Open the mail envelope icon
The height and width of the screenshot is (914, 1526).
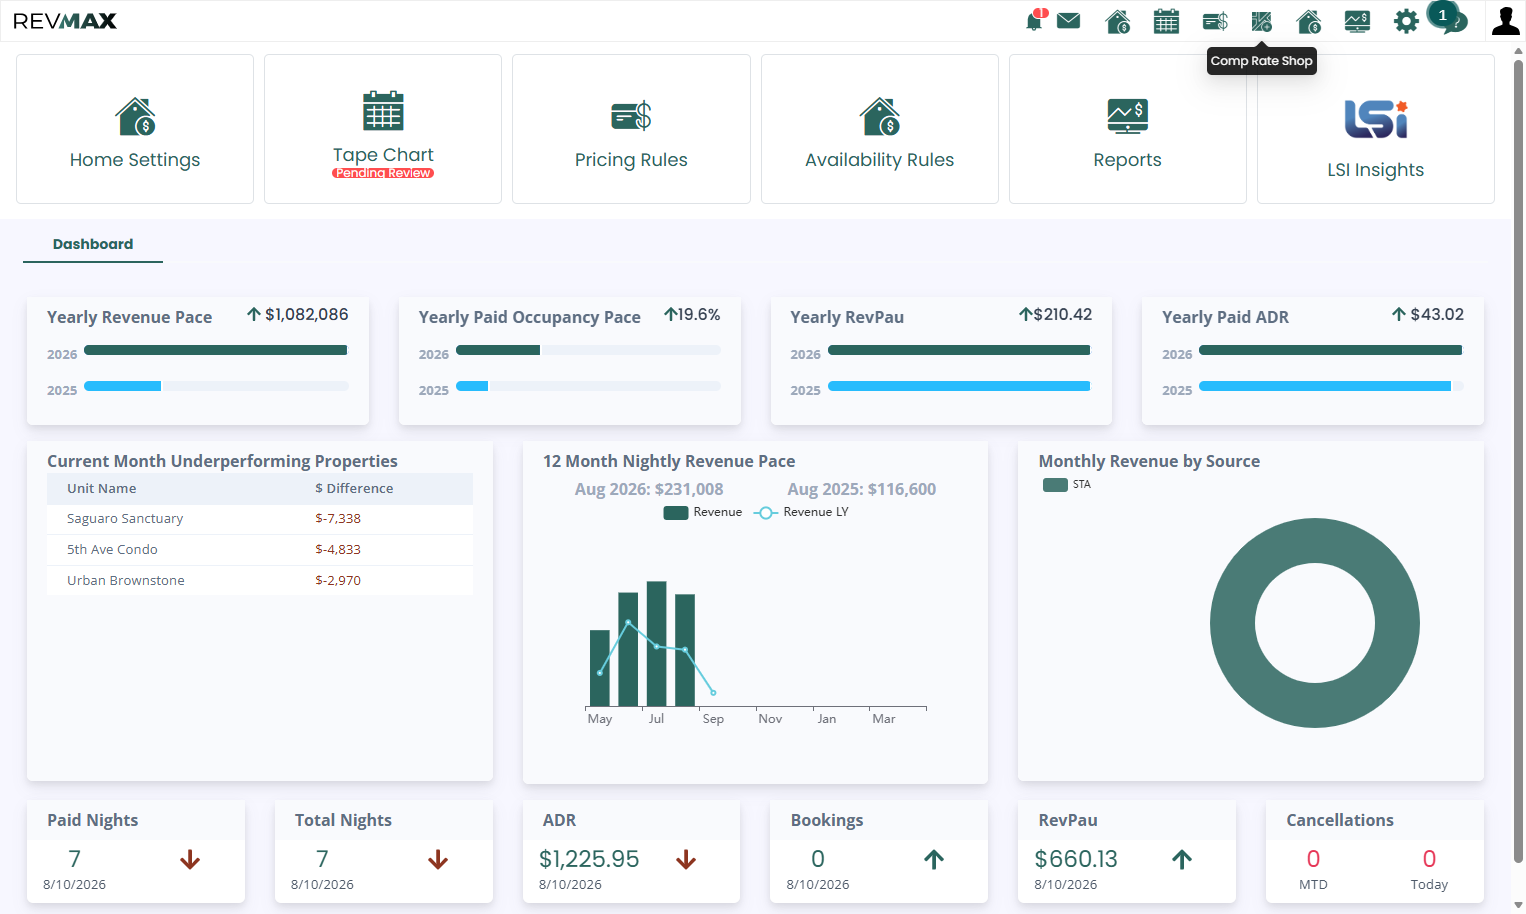click(x=1069, y=21)
